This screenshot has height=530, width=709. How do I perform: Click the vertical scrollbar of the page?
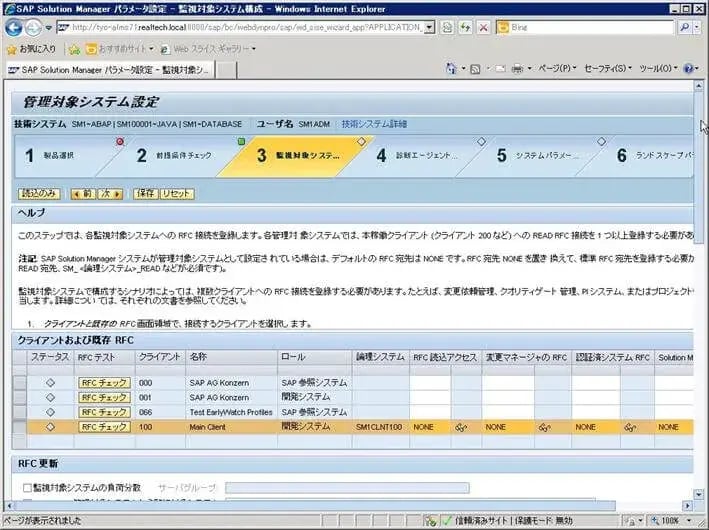(699, 300)
